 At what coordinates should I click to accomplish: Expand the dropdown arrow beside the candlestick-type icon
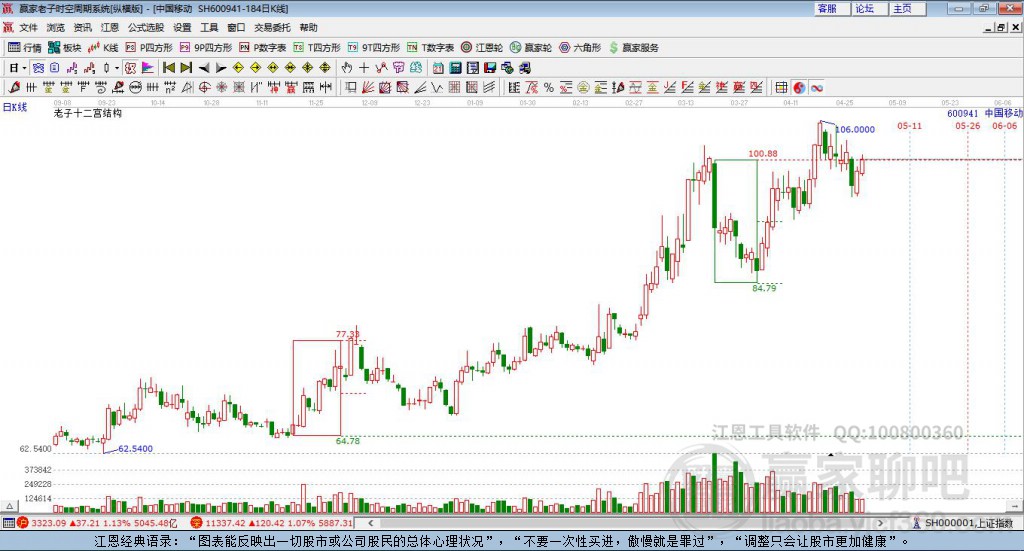(117, 68)
